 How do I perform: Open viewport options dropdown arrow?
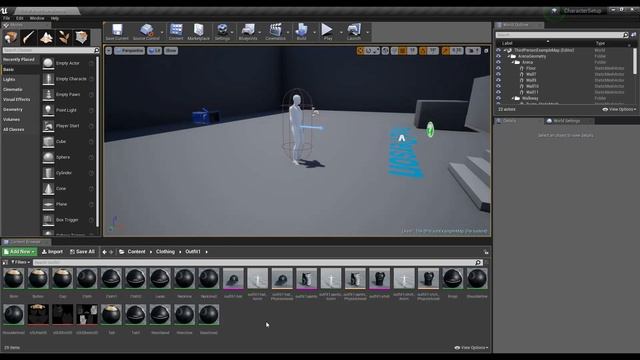pyautogui.click(x=109, y=51)
